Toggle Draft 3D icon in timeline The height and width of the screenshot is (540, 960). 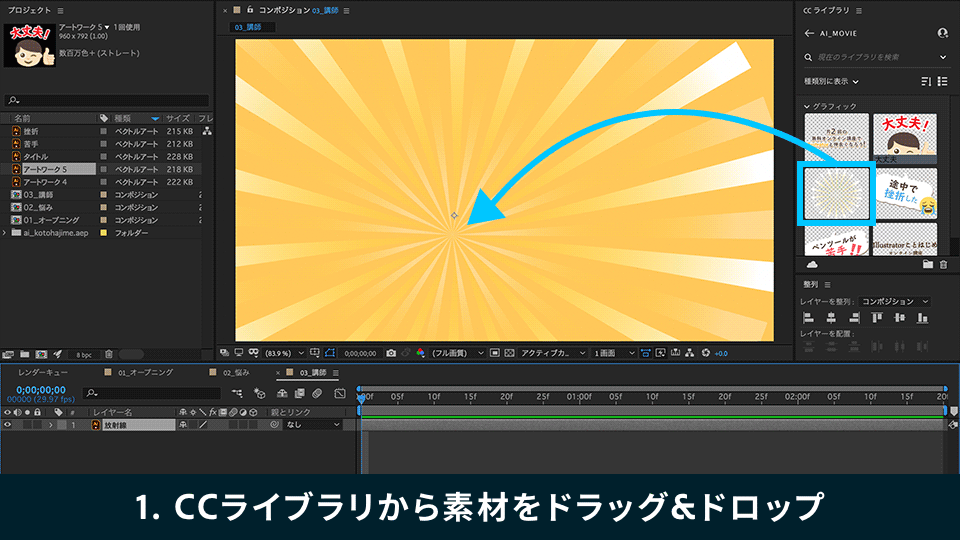tap(260, 393)
